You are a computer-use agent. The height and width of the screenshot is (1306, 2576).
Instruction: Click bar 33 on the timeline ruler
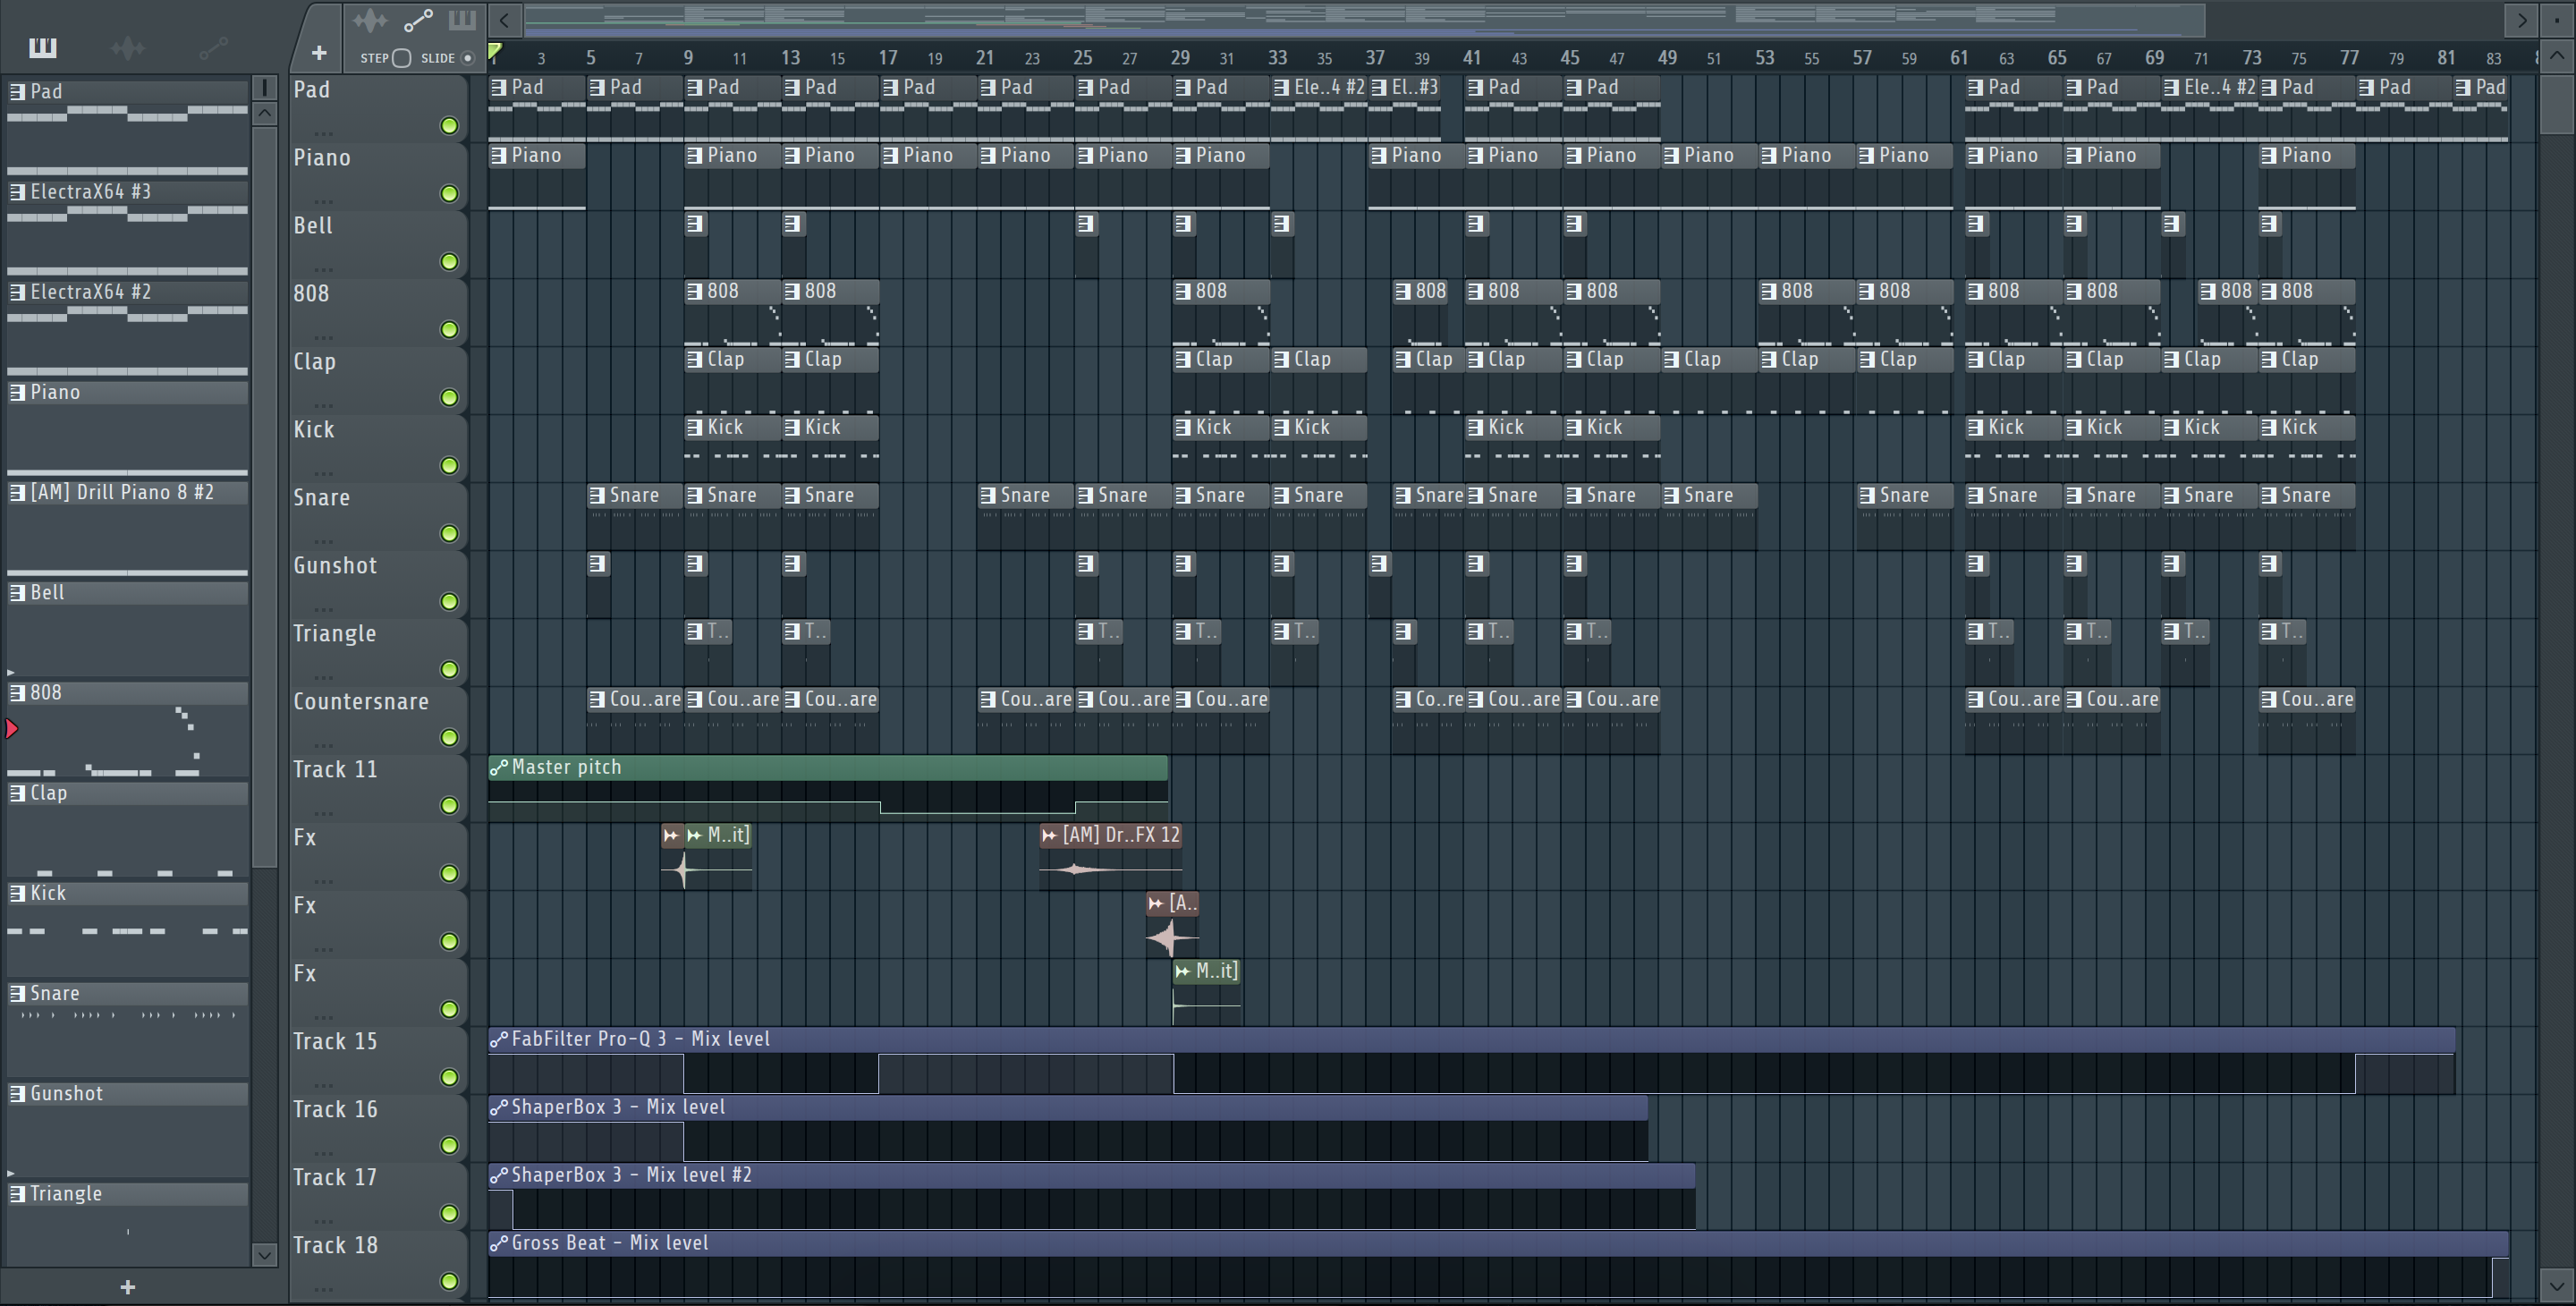pos(1277,58)
